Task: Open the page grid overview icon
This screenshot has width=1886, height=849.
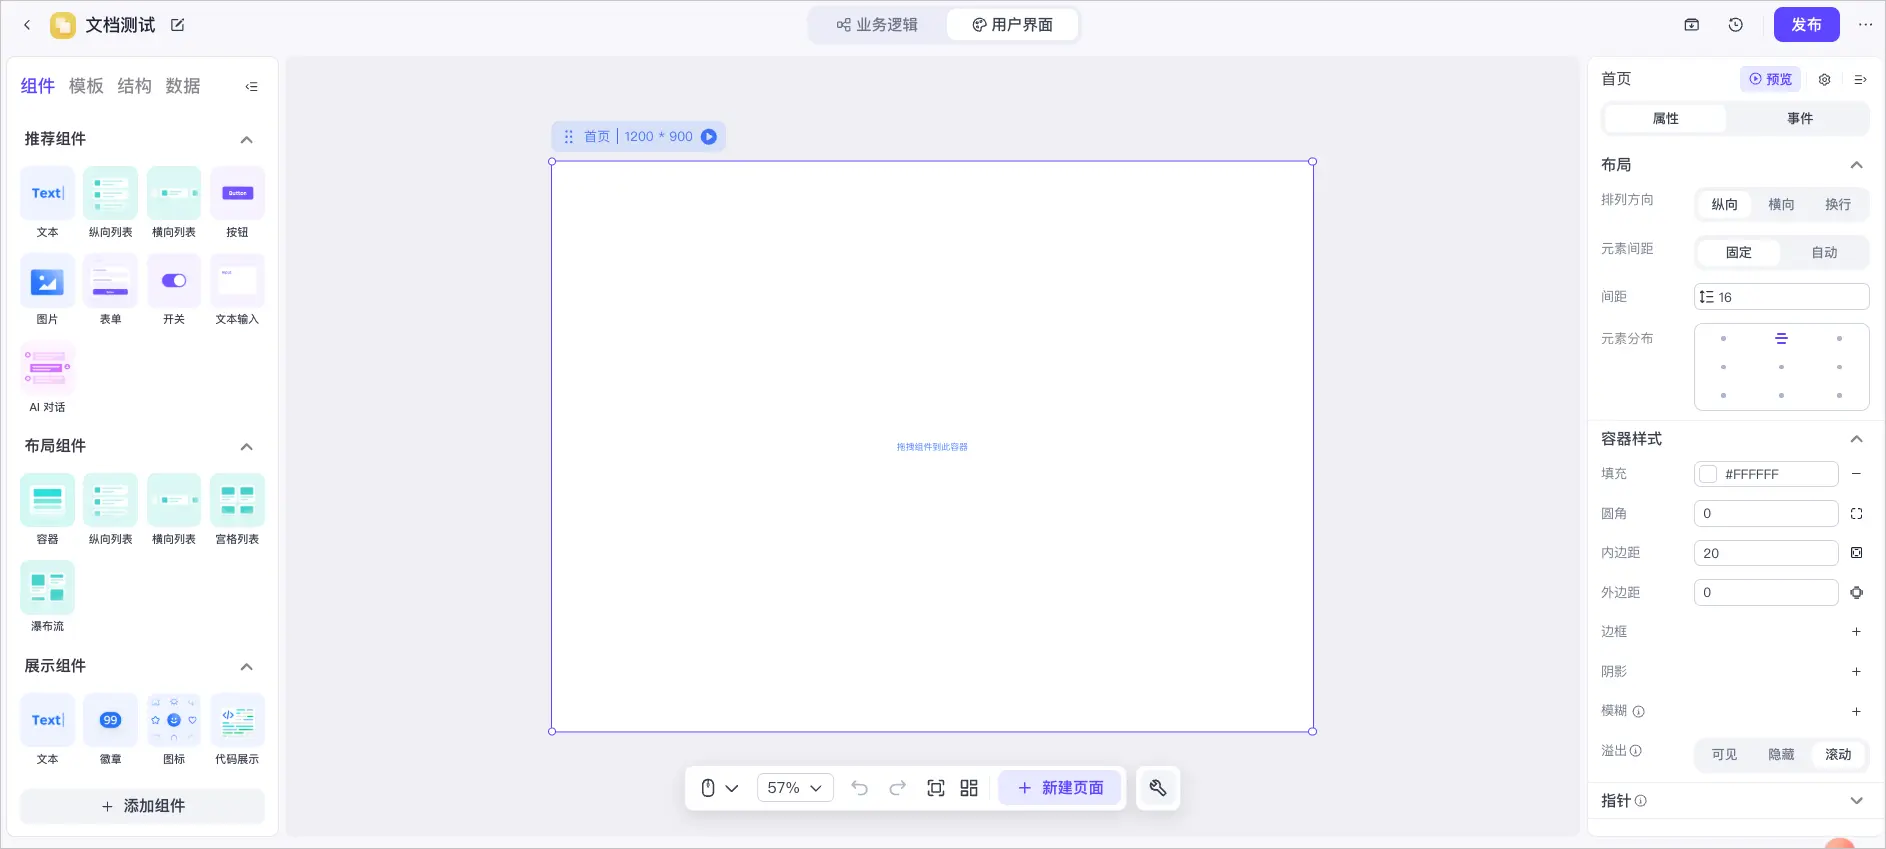Action: tap(969, 788)
